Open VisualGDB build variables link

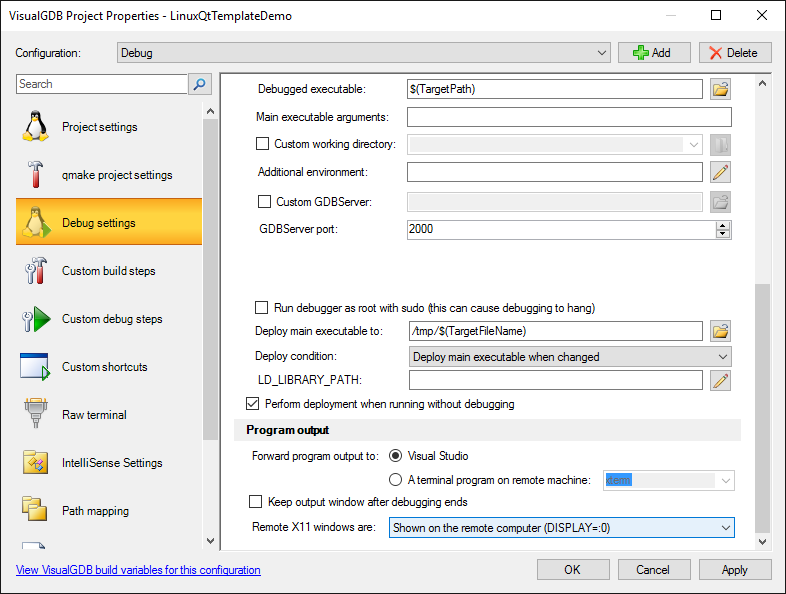pyautogui.click(x=138, y=570)
